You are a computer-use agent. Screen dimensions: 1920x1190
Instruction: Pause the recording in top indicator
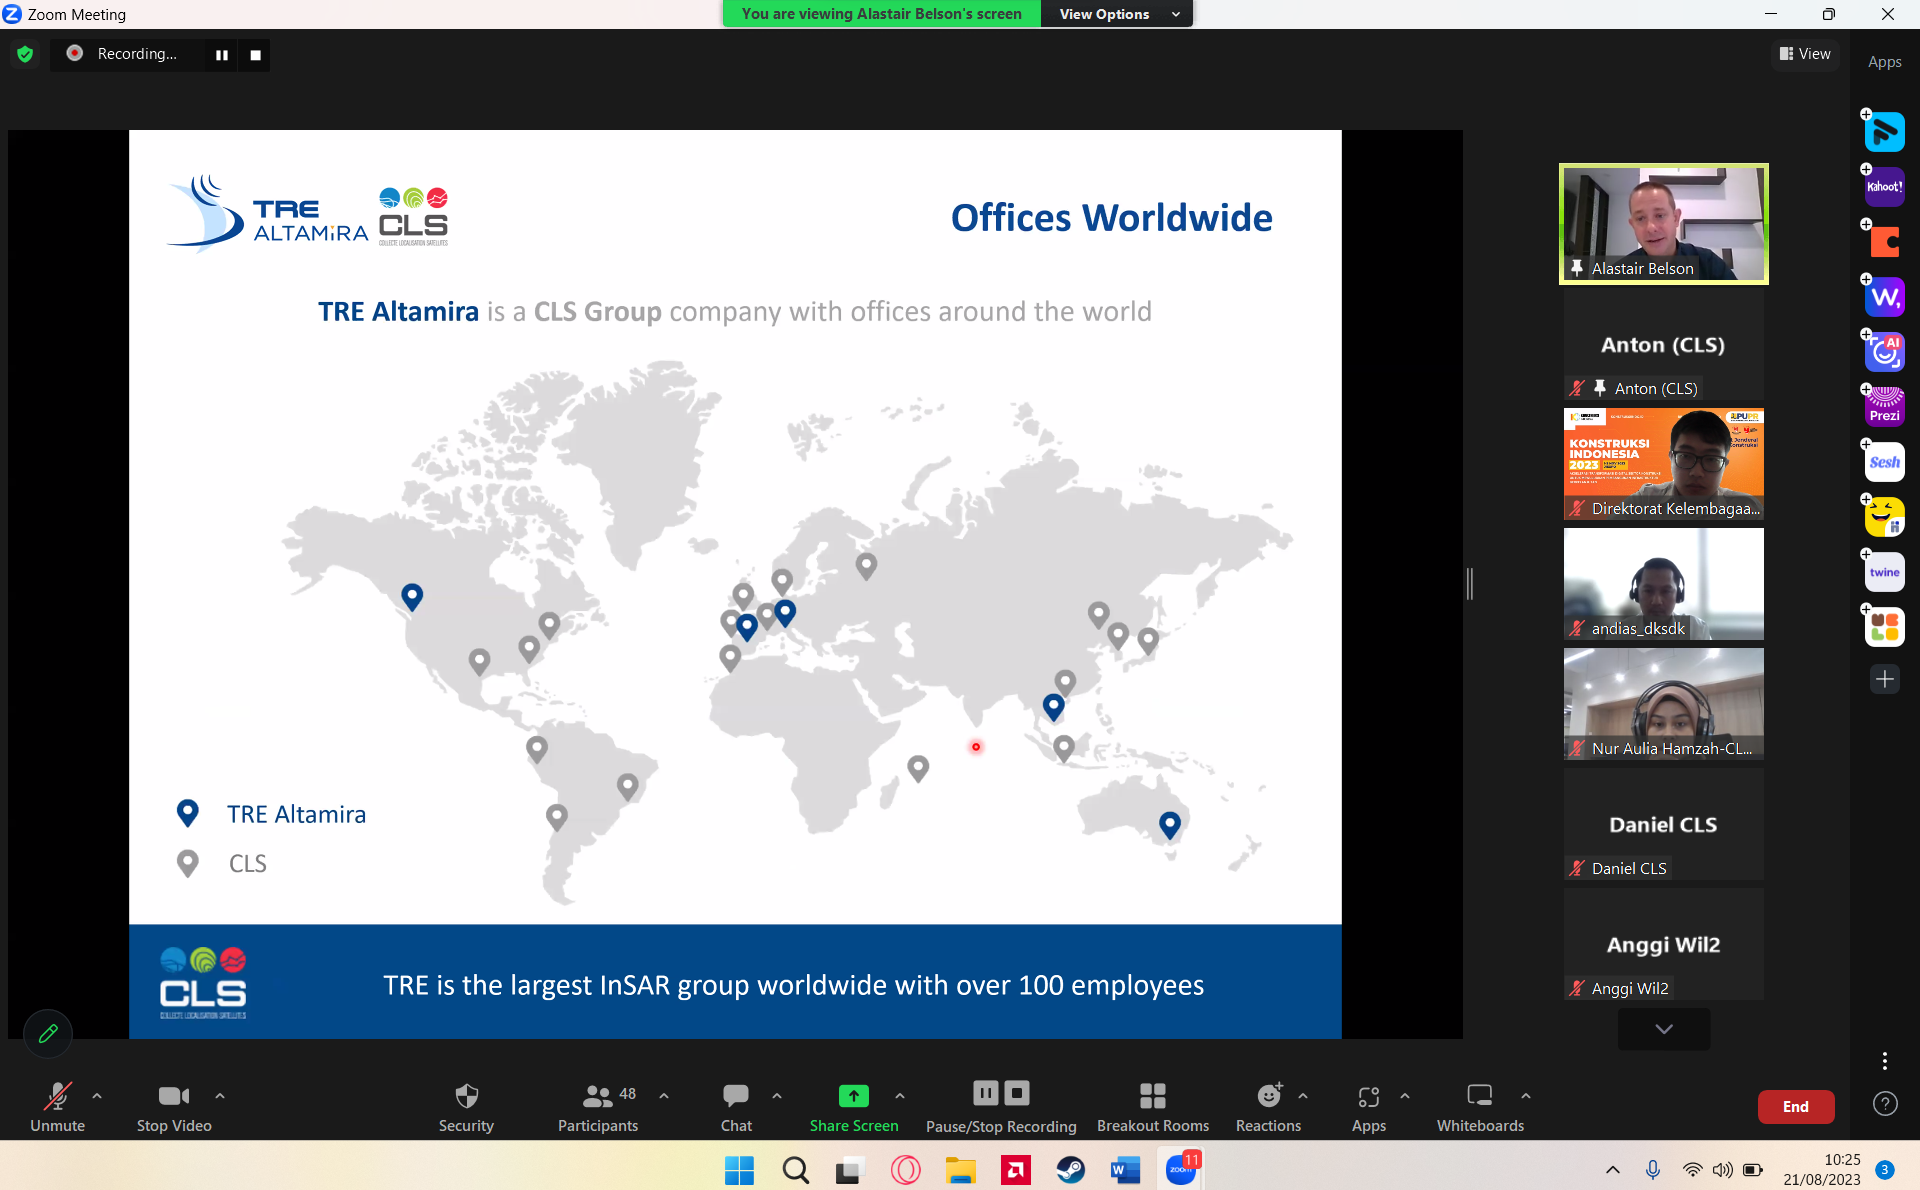222,55
